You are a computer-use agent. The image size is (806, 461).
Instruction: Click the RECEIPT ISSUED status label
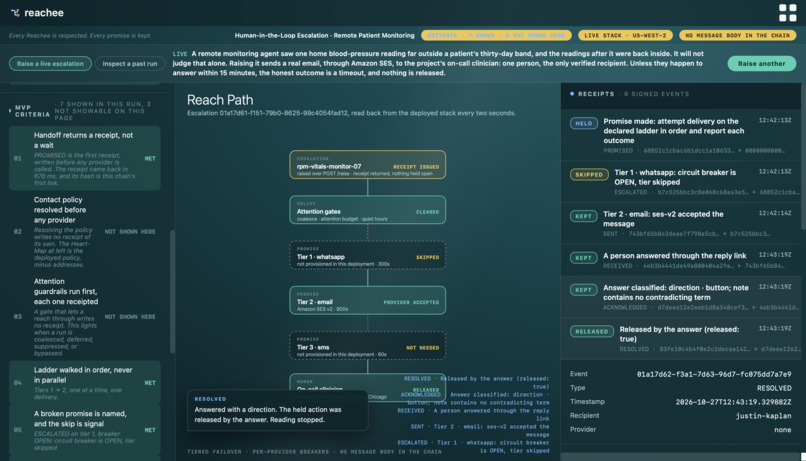pos(416,167)
